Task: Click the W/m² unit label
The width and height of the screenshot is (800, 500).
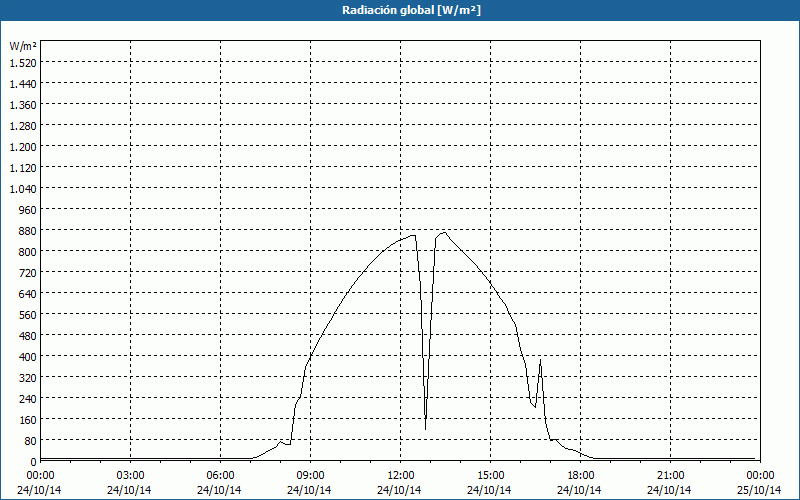Action: tap(23, 46)
